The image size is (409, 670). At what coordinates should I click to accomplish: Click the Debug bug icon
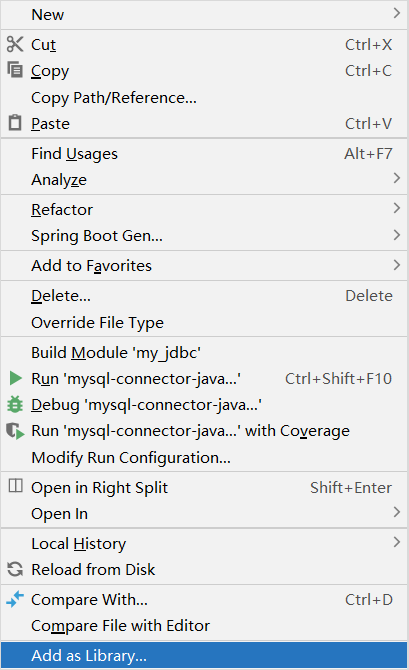pyautogui.click(x=15, y=404)
